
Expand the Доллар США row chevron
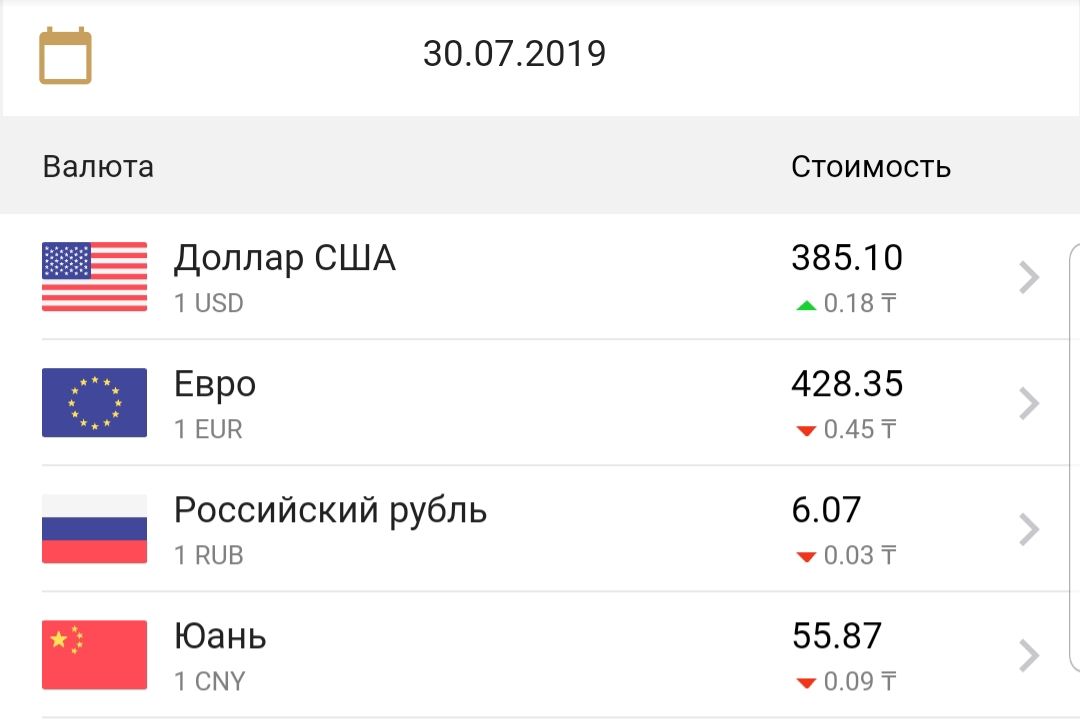[1028, 278]
